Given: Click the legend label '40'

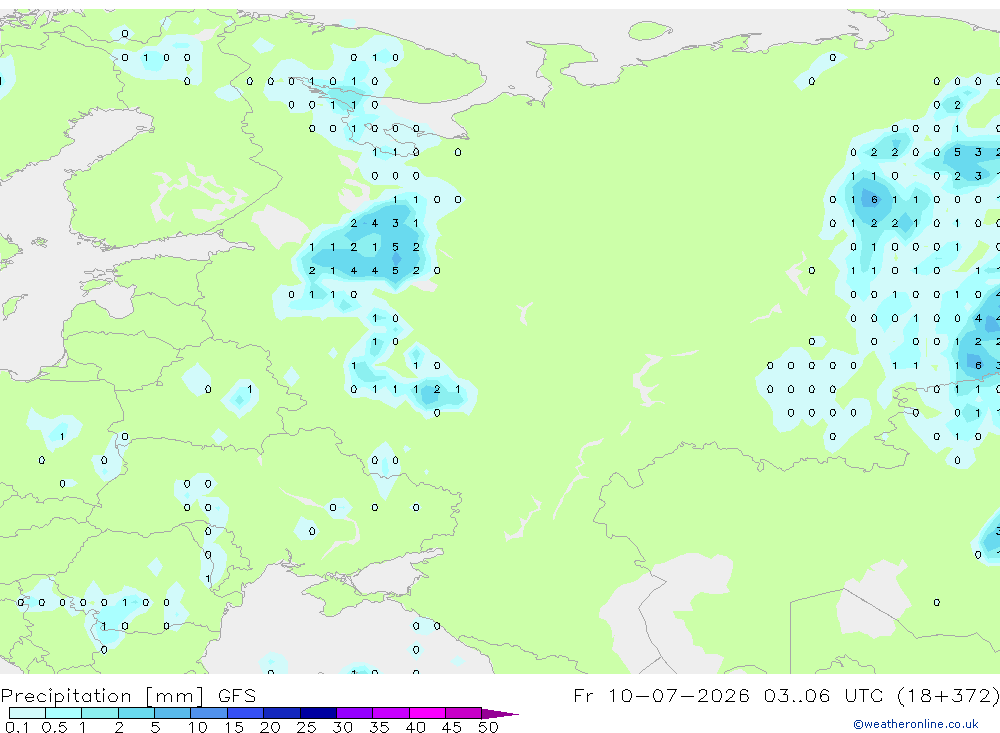Looking at the screenshot, I should click(x=416, y=727).
